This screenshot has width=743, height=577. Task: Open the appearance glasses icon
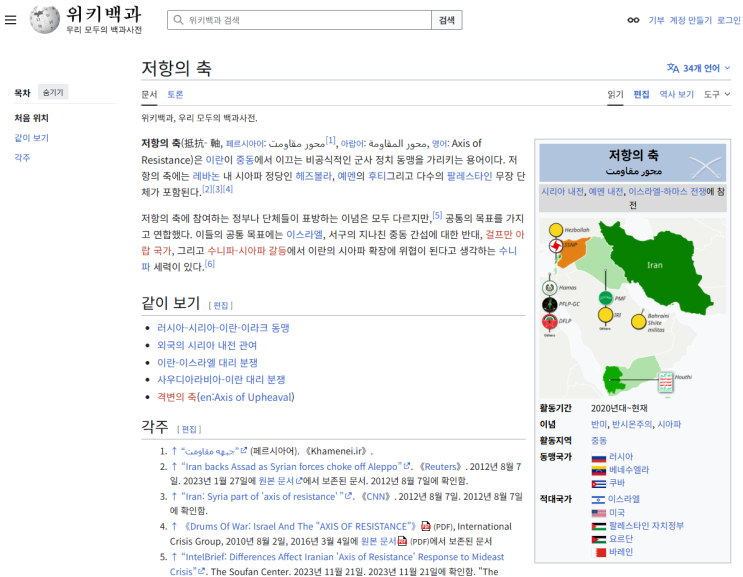(633, 20)
